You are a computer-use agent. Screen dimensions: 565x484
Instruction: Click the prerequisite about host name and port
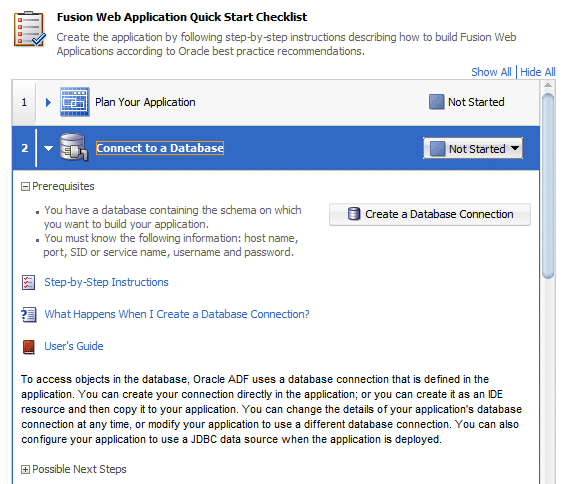171,245
